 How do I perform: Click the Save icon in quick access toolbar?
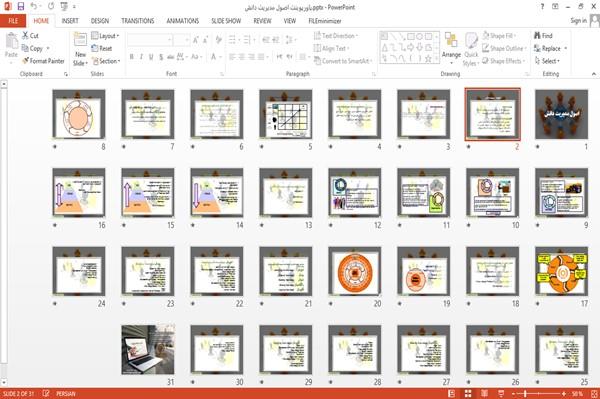click(21, 6)
